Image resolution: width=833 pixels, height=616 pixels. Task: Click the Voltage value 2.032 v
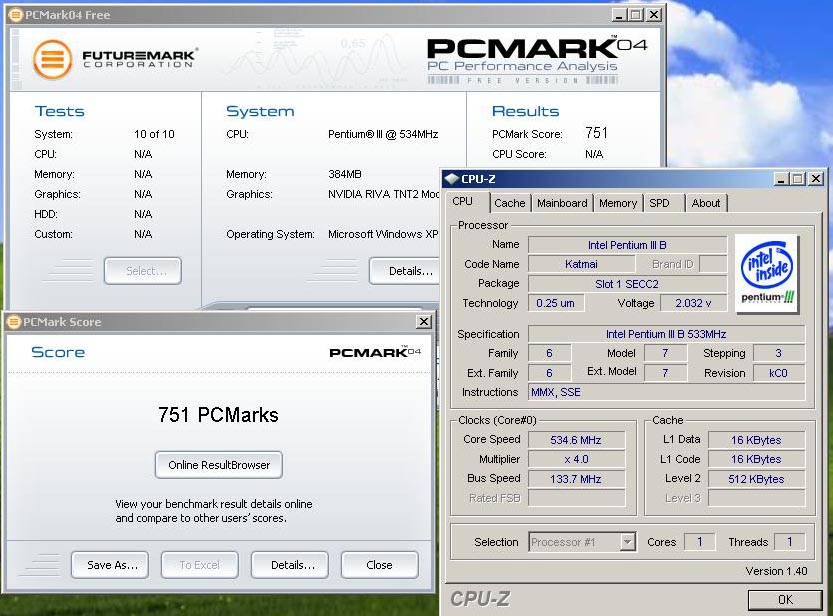point(693,303)
